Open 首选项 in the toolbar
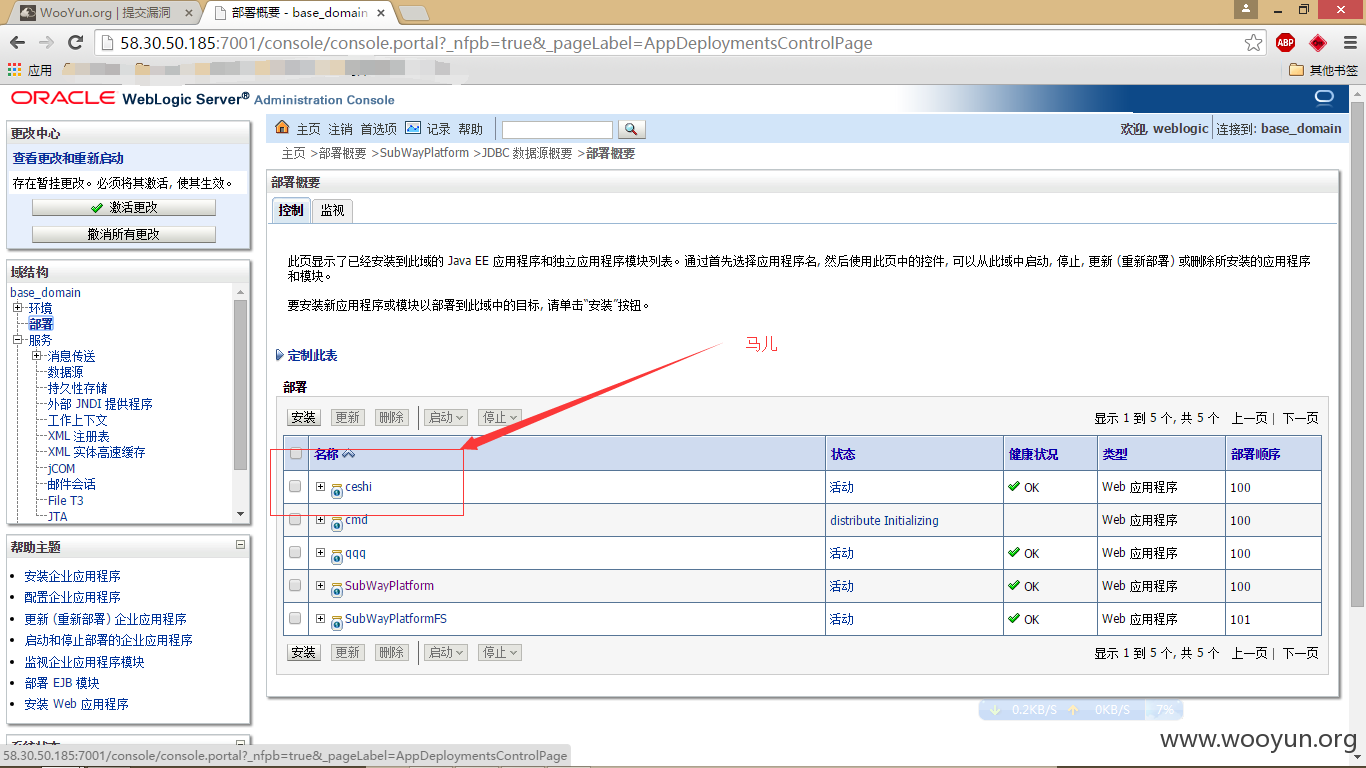Viewport: 1366px width, 768px height. [378, 129]
